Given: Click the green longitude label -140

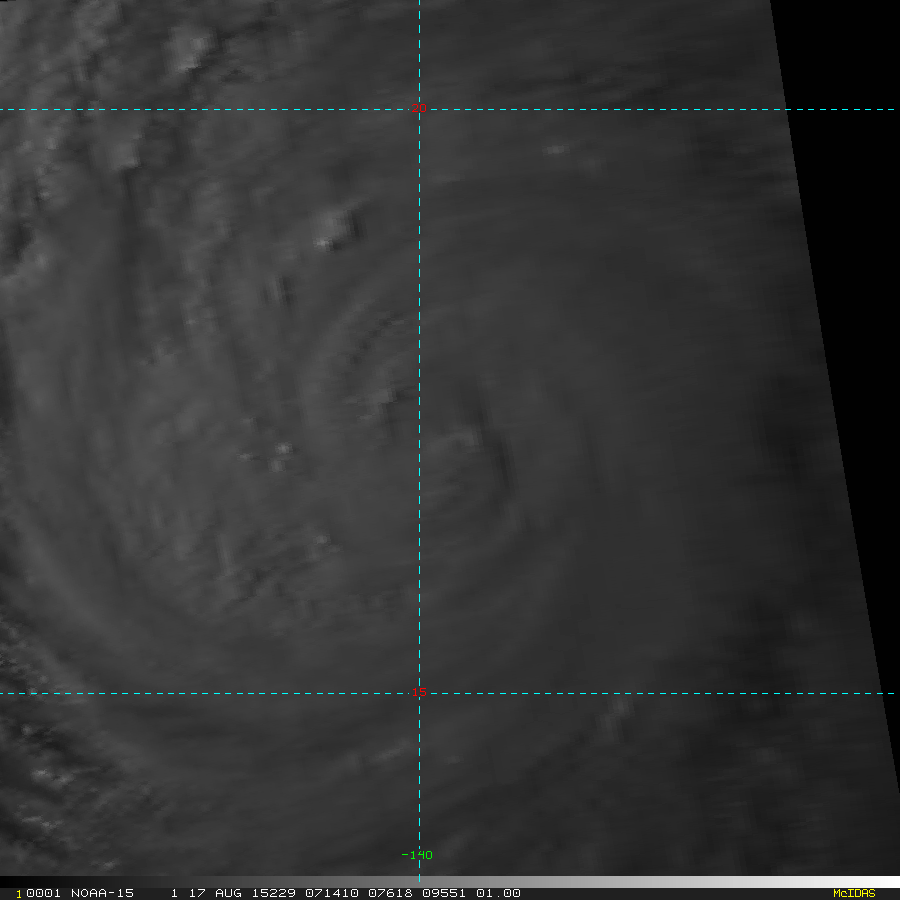Looking at the screenshot, I should 417,855.
